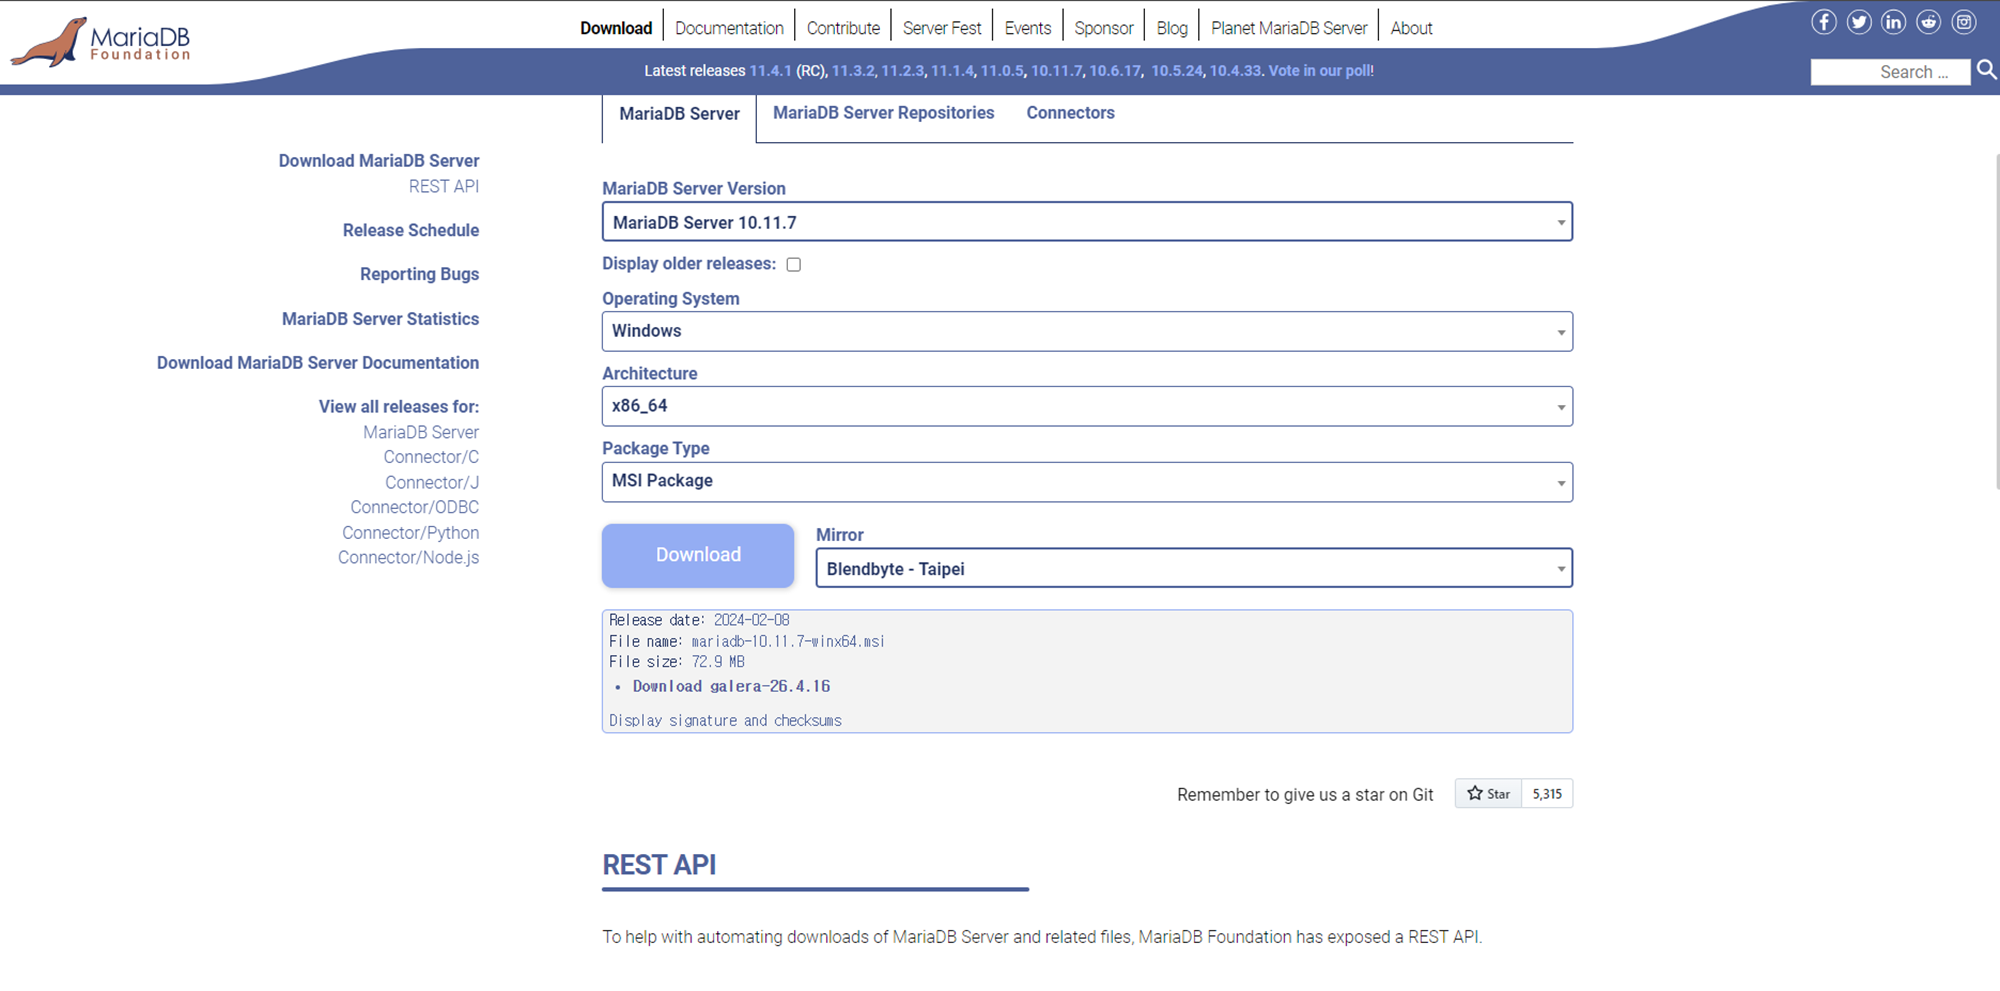This screenshot has height=991, width=2000.
Task: Open the Package Type dropdown
Action: (x=1087, y=481)
